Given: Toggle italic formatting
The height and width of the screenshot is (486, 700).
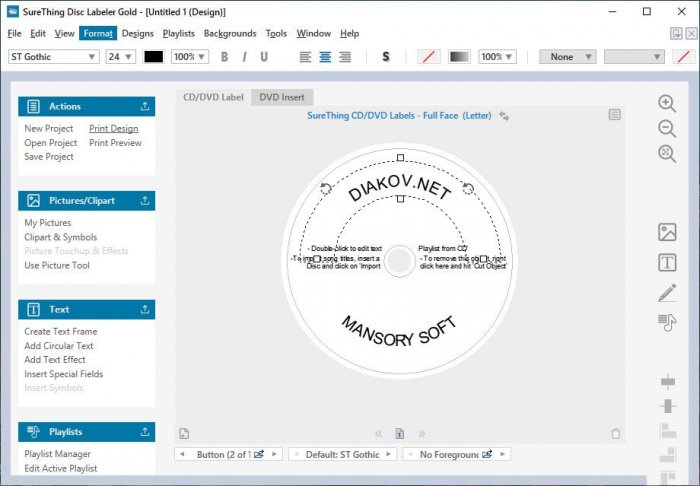Looking at the screenshot, I should click(244, 57).
